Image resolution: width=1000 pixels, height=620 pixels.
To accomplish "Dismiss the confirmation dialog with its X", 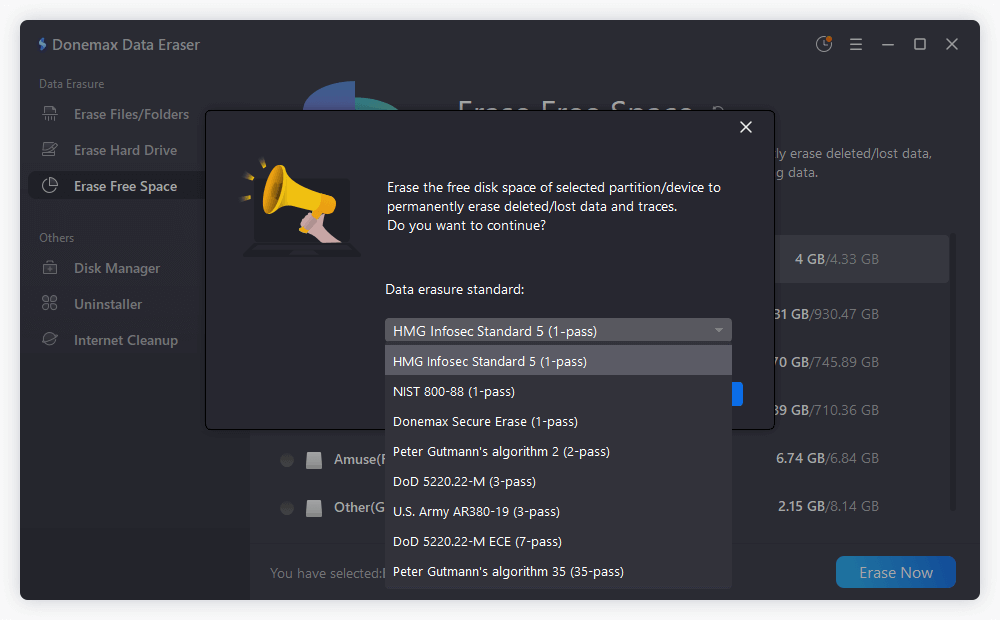I will point(746,127).
